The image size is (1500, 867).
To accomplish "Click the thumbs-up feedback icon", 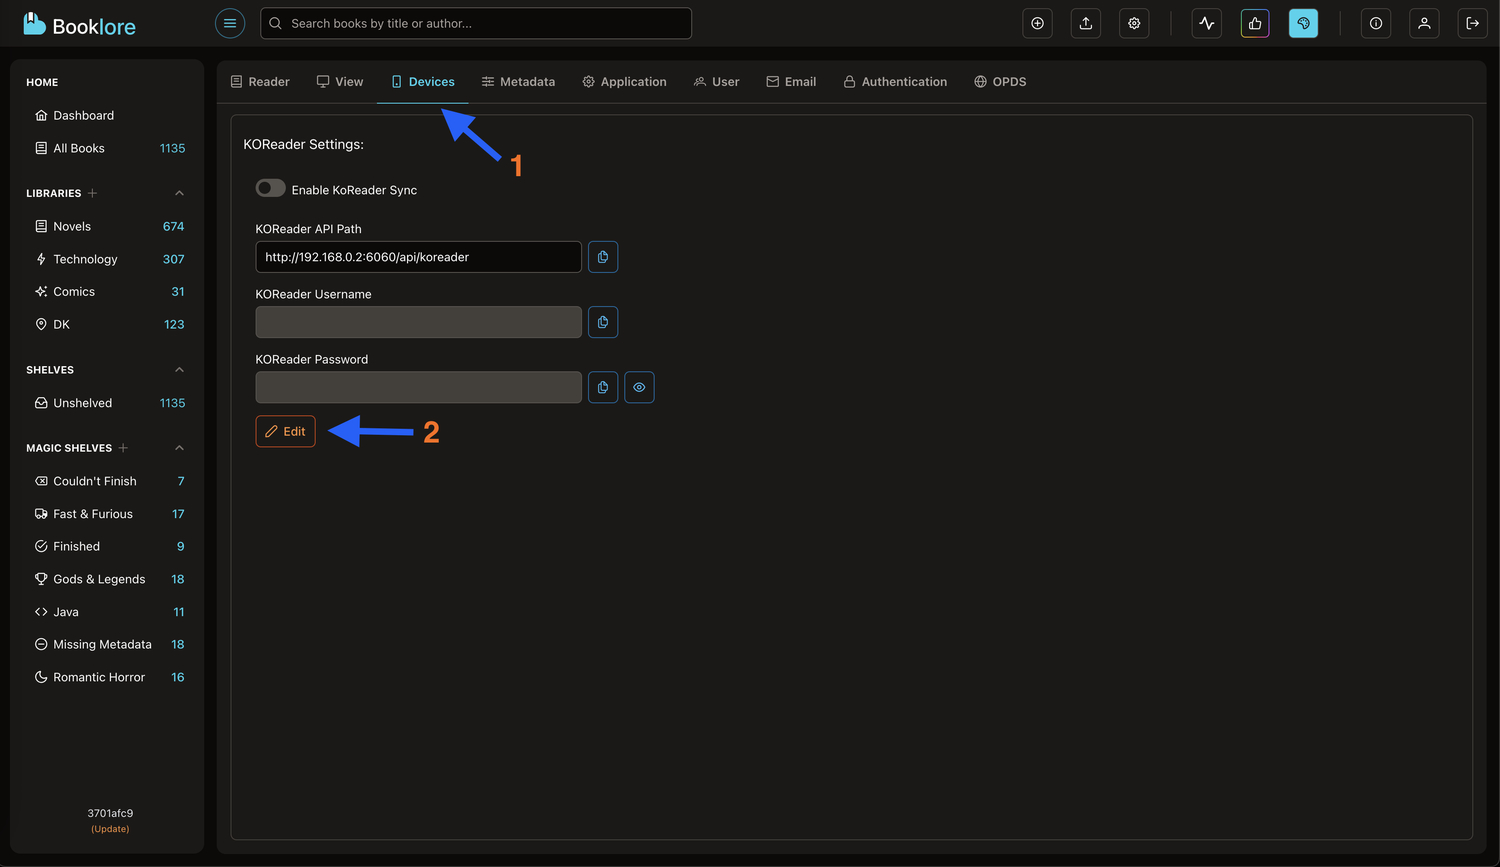I will click(x=1255, y=23).
